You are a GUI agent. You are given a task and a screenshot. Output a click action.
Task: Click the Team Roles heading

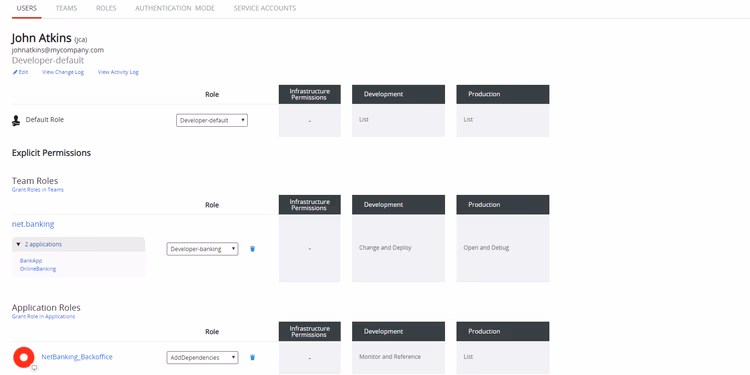(x=35, y=181)
